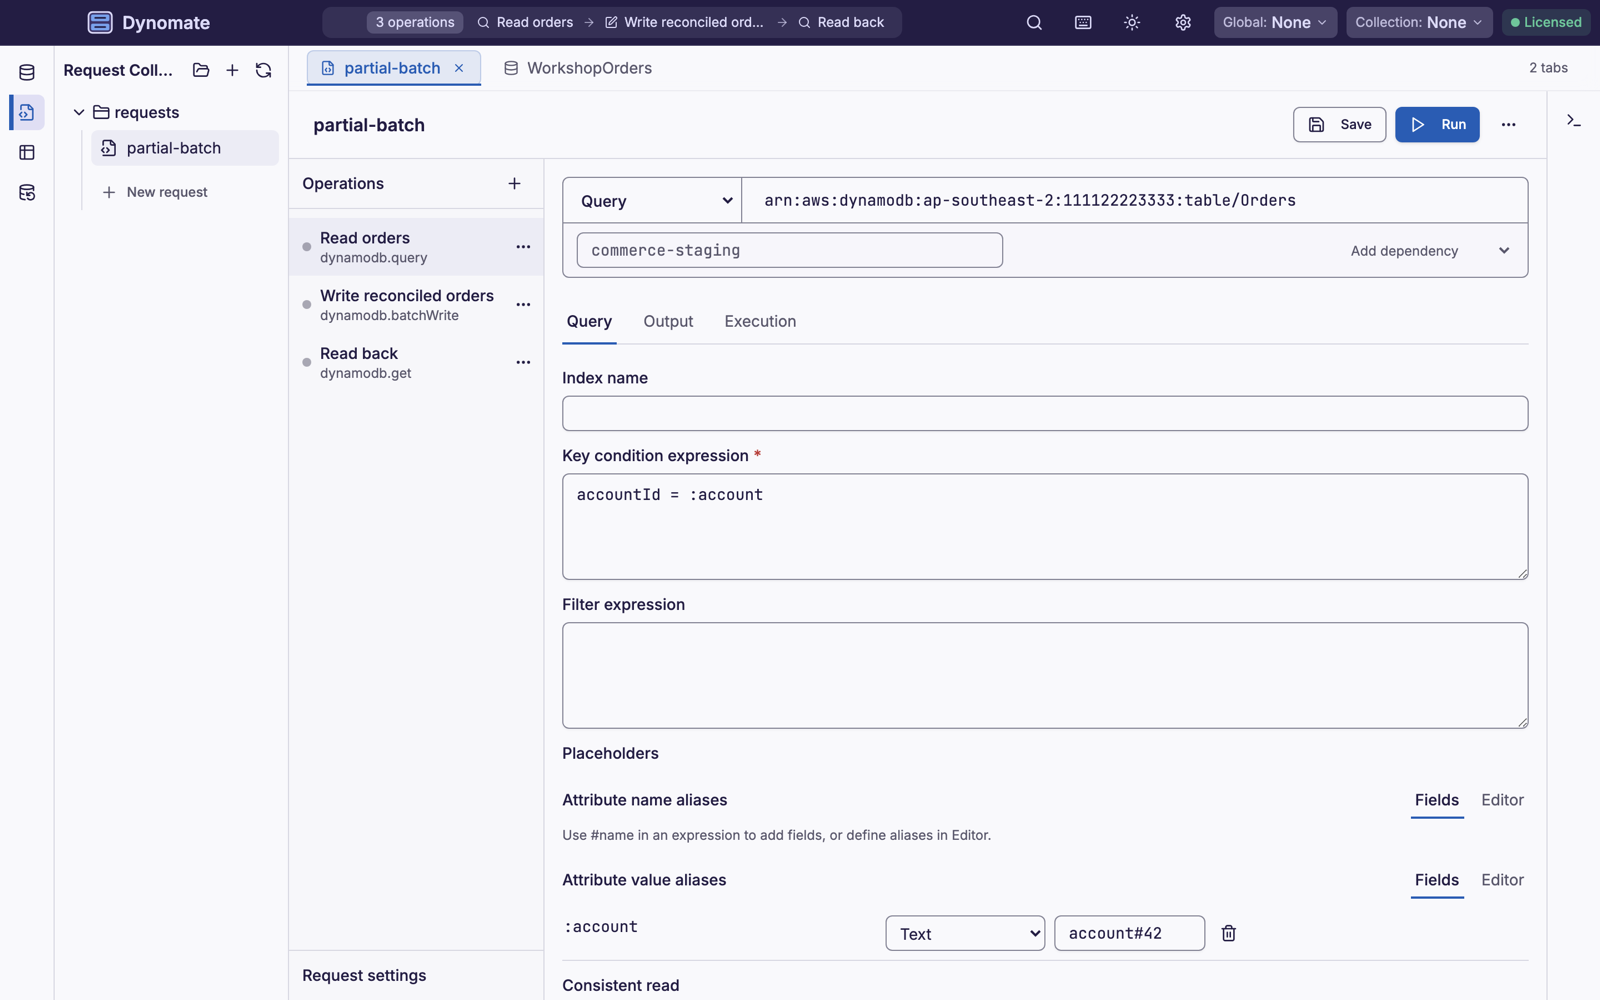
Task: Refresh the request collections list
Action: [x=263, y=70]
